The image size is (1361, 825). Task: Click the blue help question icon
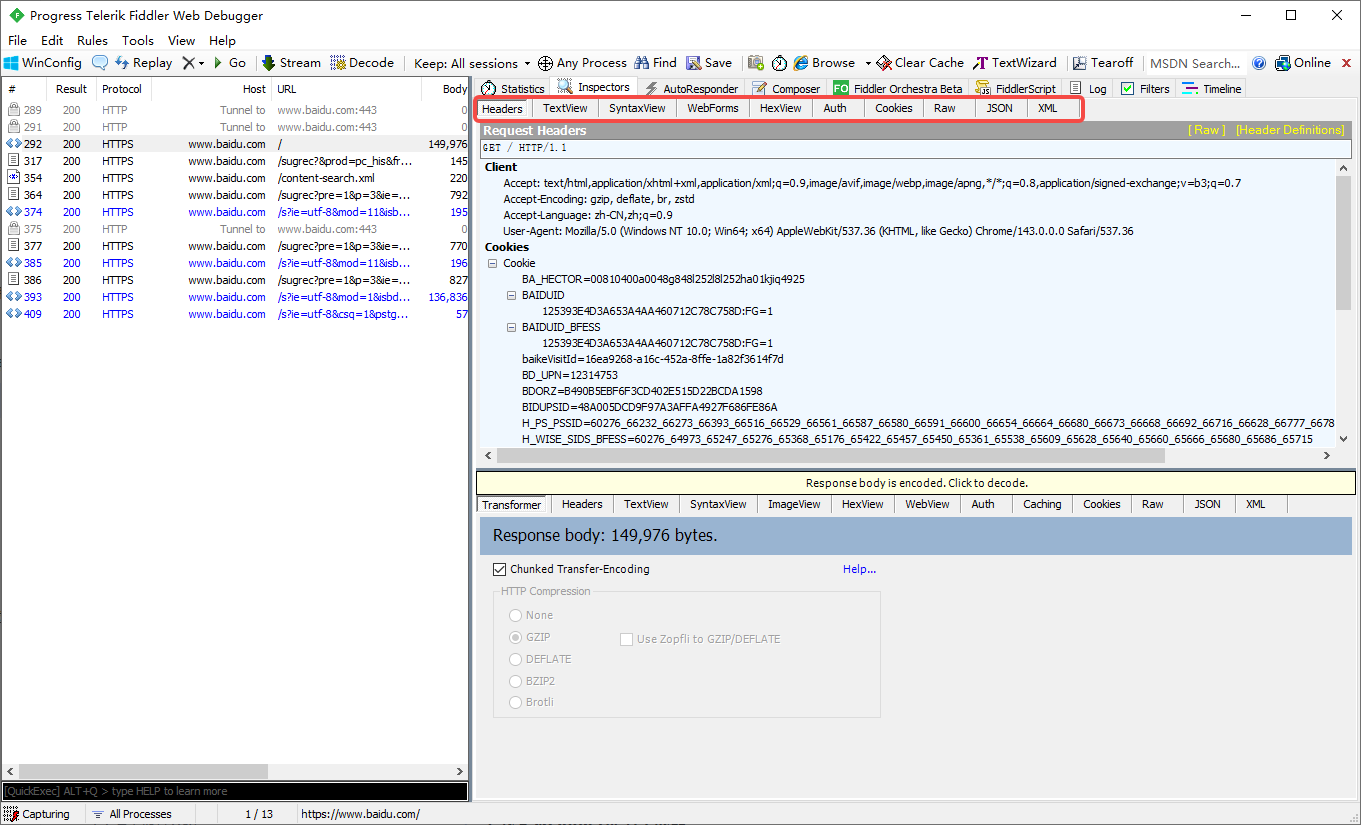(1259, 63)
